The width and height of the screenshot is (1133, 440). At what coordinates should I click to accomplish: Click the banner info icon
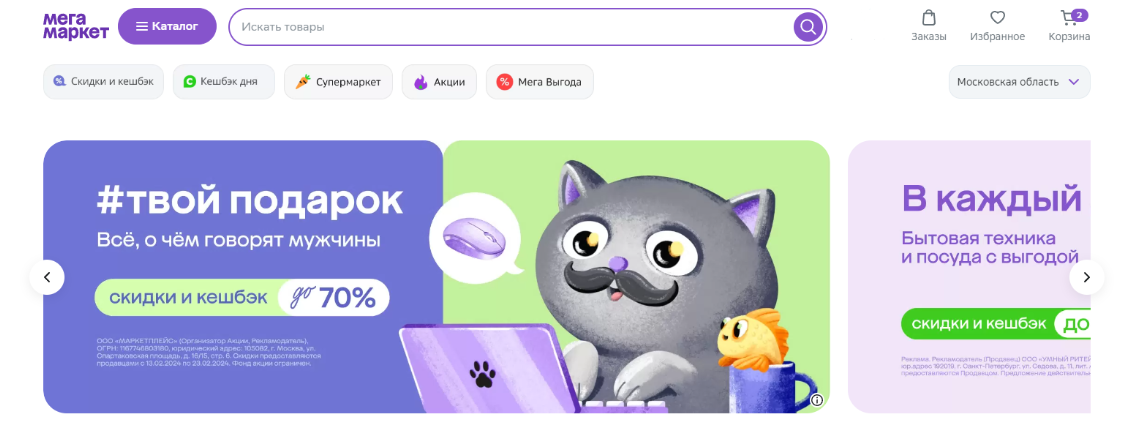[x=817, y=400]
